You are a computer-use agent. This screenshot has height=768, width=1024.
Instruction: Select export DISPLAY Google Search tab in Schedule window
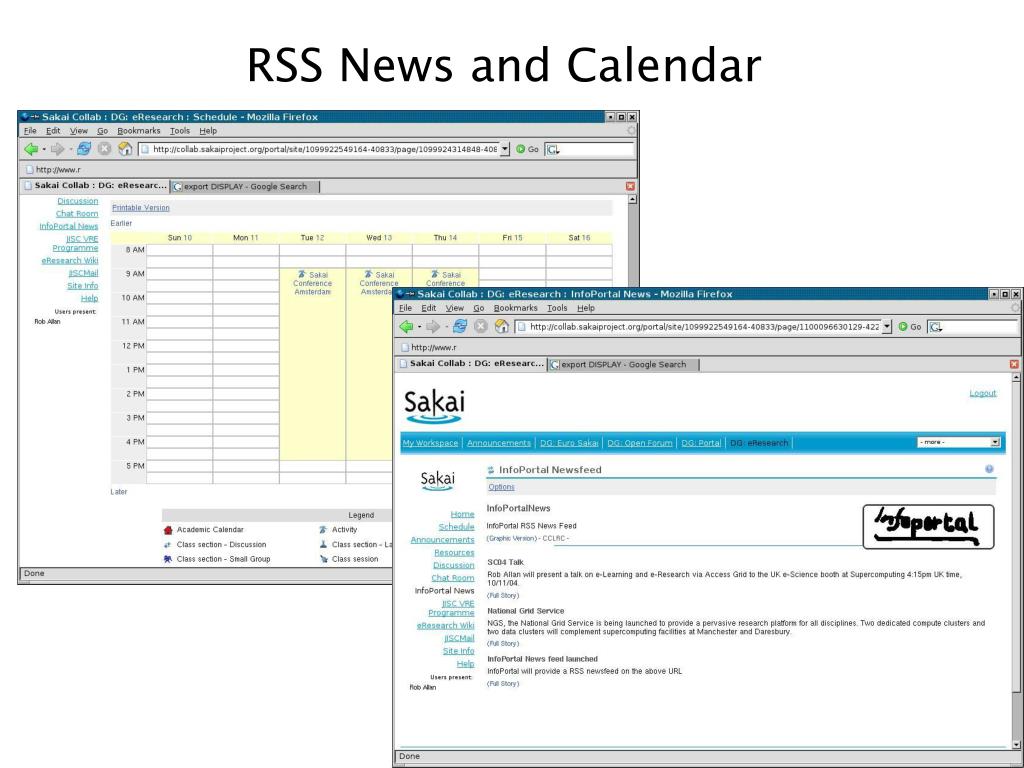tap(246, 187)
